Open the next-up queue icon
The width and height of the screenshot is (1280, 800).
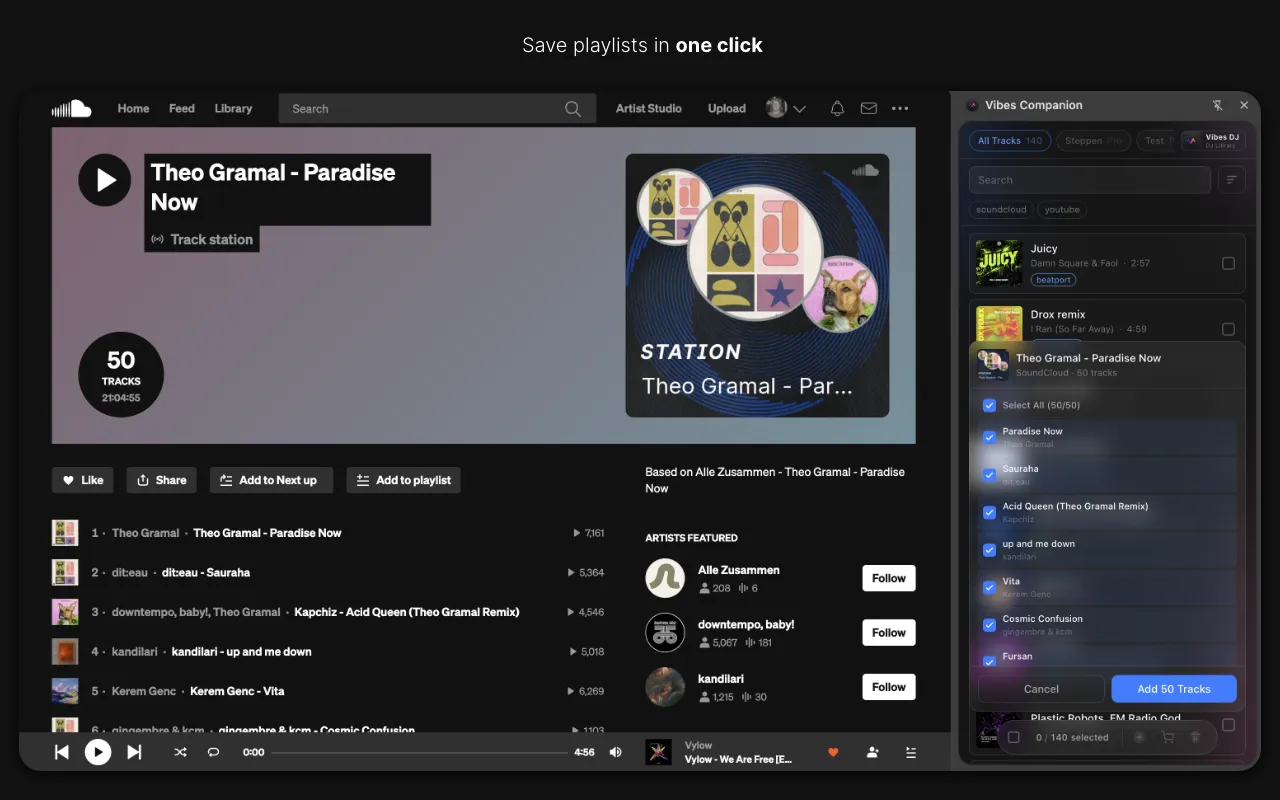(910, 752)
